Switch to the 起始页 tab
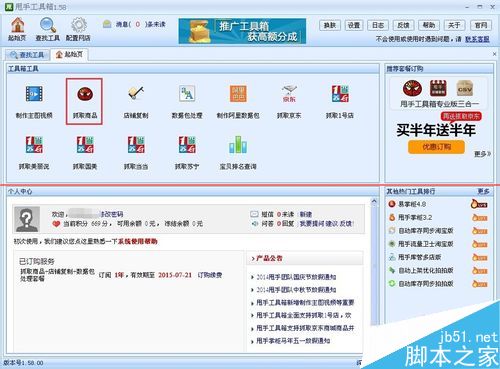This screenshot has width=500, height=369. click(69, 54)
